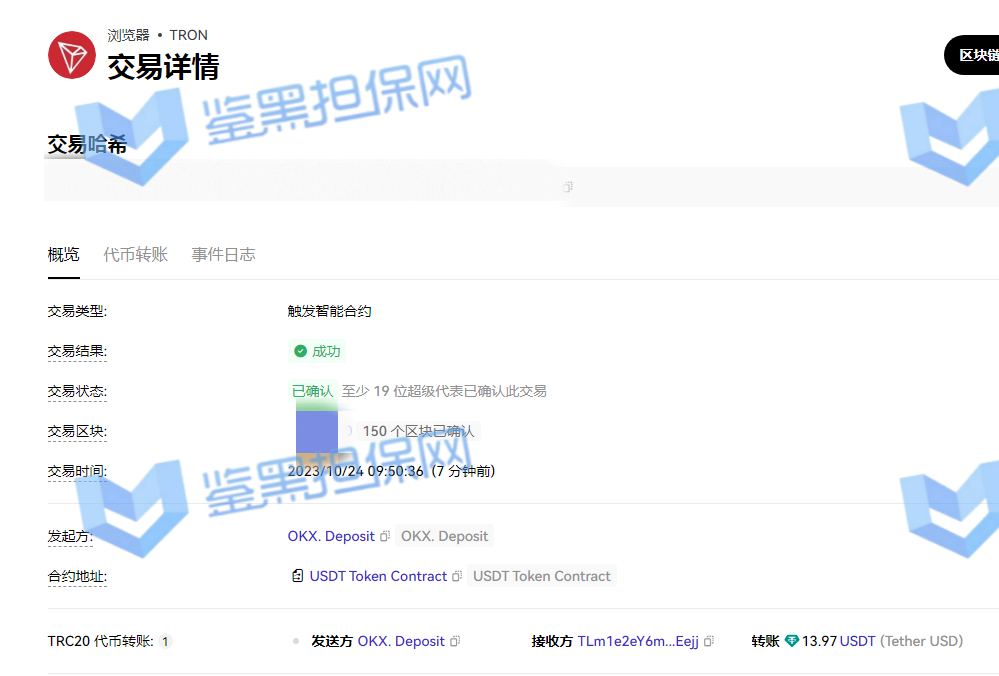Click the green 成功 check mark icon
Screen dimensions: 999x676
pos(300,351)
